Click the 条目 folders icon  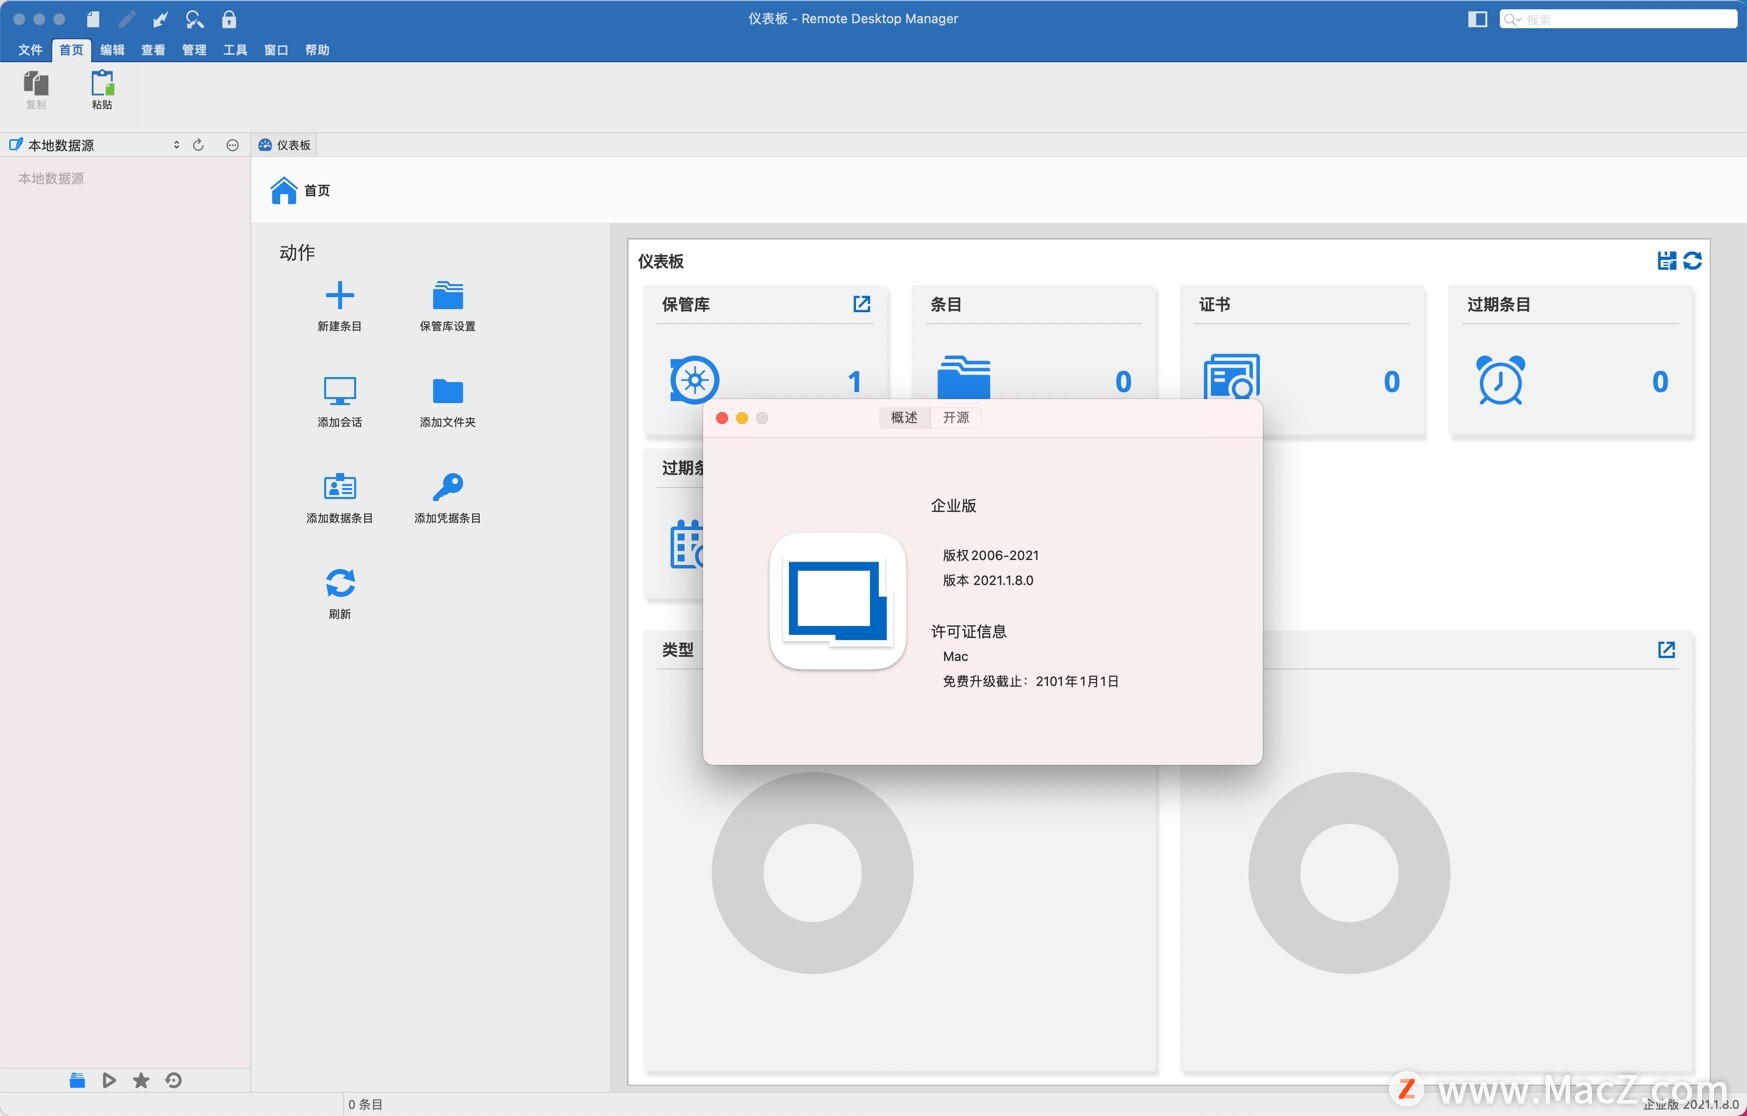[964, 378]
